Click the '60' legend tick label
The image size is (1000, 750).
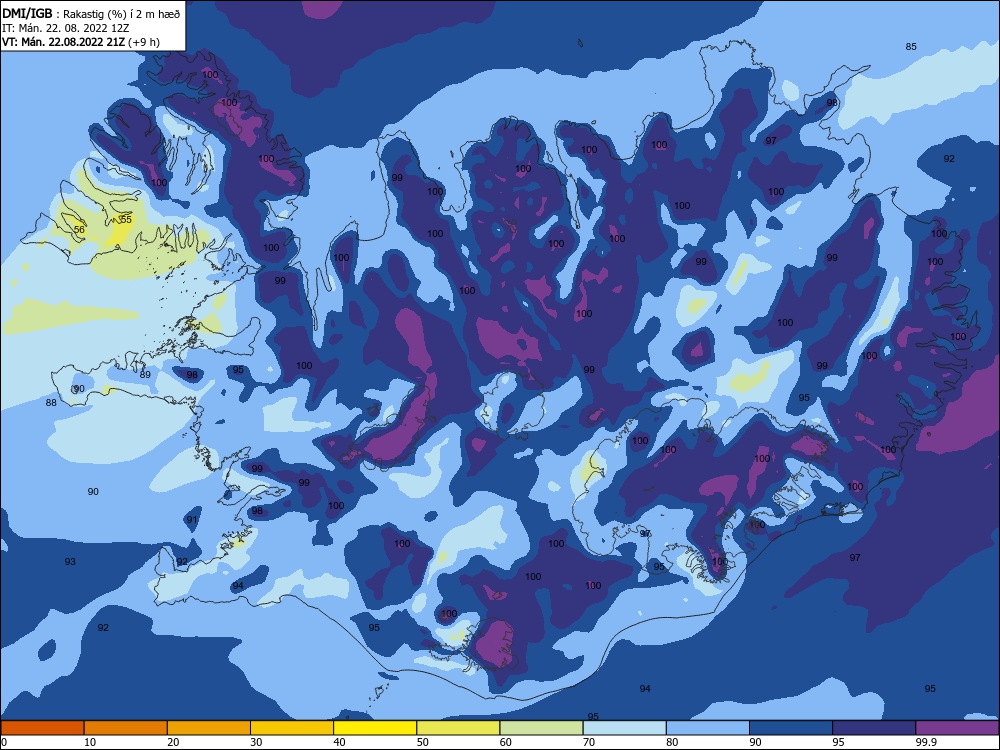[506, 742]
